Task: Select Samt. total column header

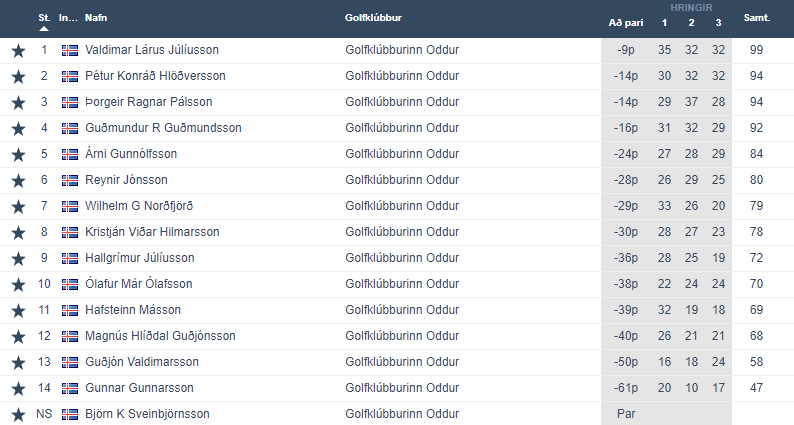Action: pyautogui.click(x=757, y=18)
